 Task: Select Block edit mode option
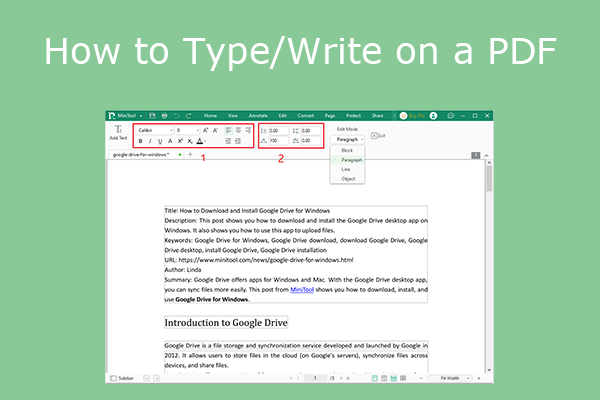(x=347, y=150)
